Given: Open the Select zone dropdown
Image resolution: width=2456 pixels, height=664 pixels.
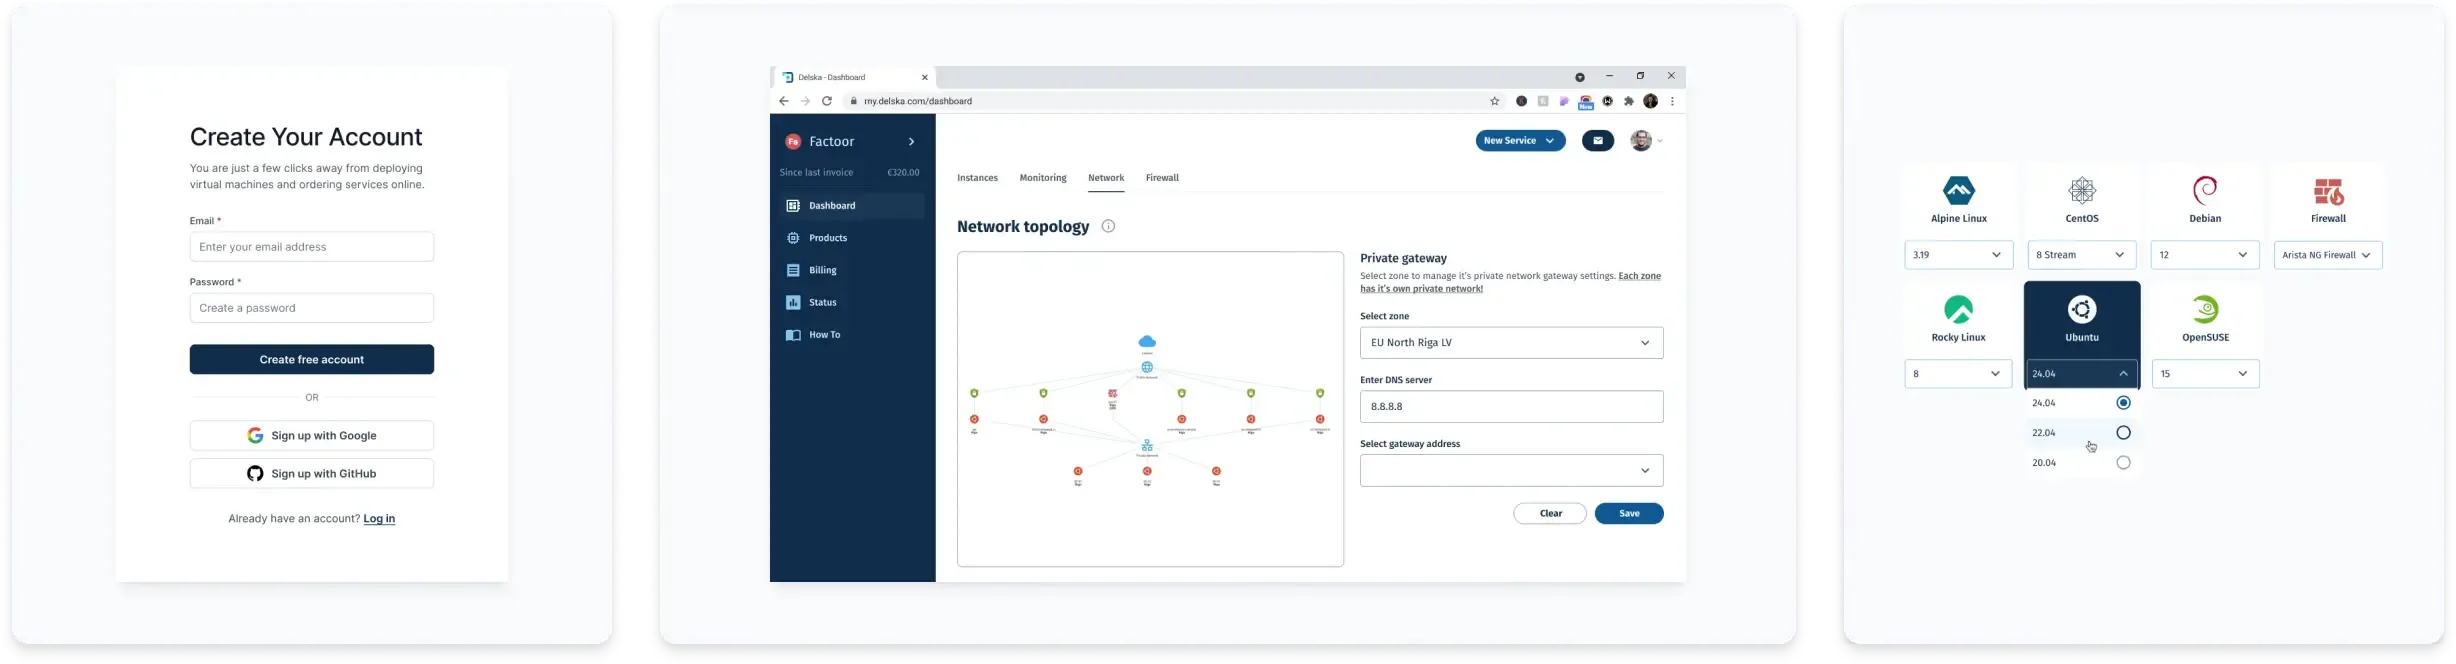Looking at the screenshot, I should [1511, 343].
